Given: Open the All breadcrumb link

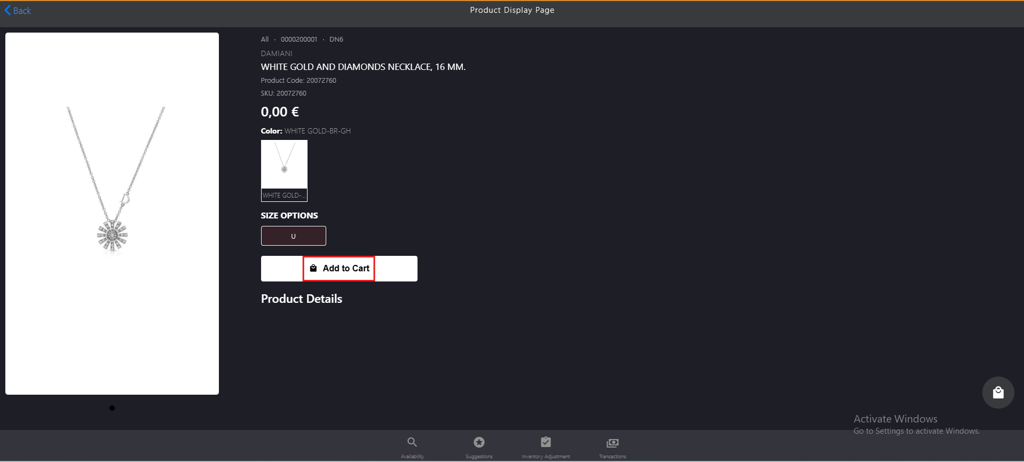Looking at the screenshot, I should (x=264, y=39).
